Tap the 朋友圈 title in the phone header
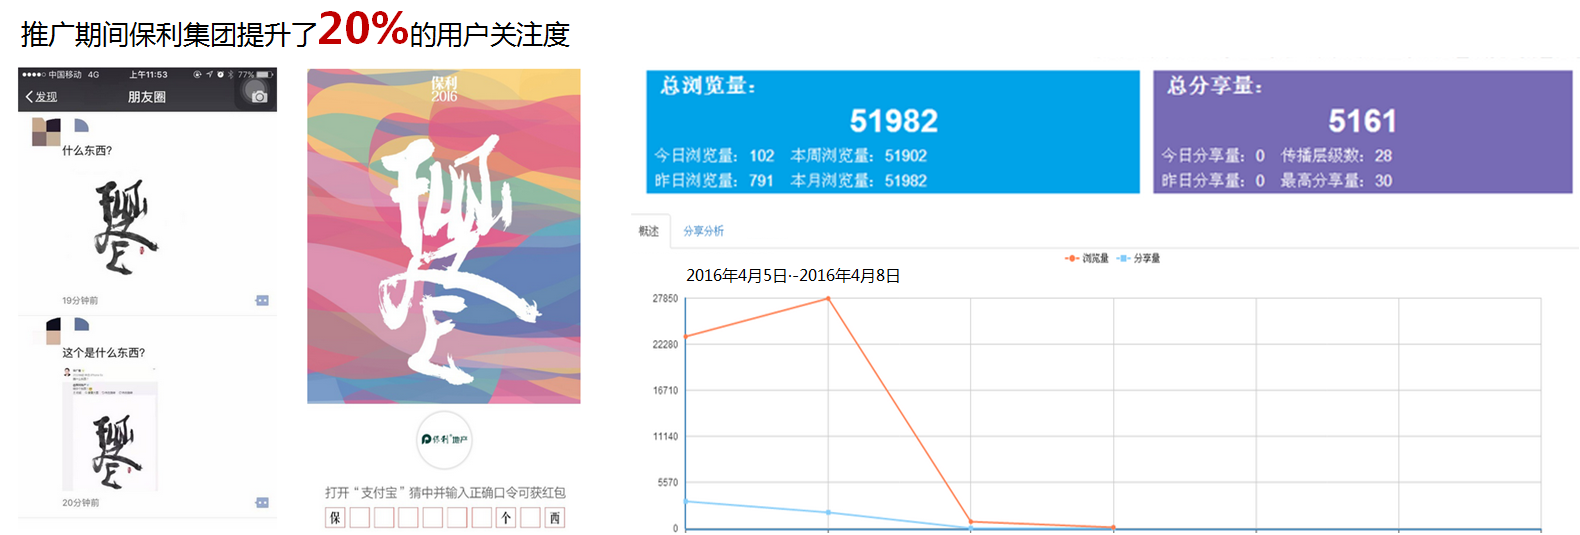The image size is (1580, 535). [x=147, y=97]
